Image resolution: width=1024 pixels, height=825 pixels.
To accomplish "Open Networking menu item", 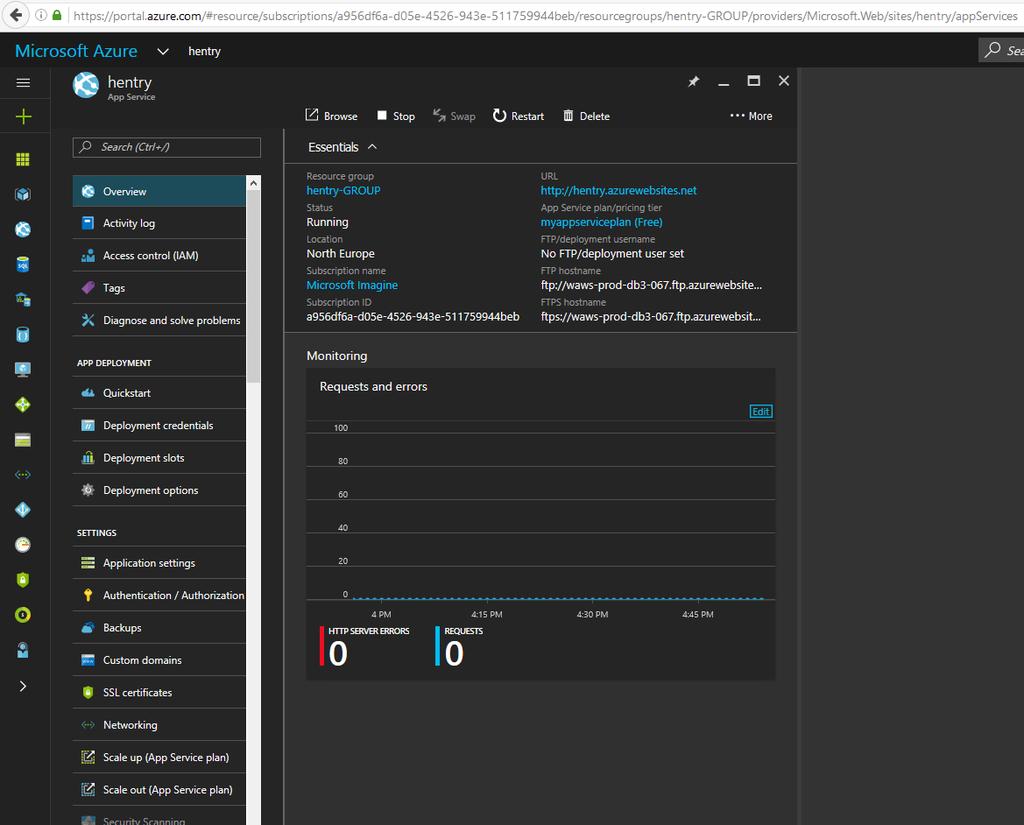I will pos(159,725).
